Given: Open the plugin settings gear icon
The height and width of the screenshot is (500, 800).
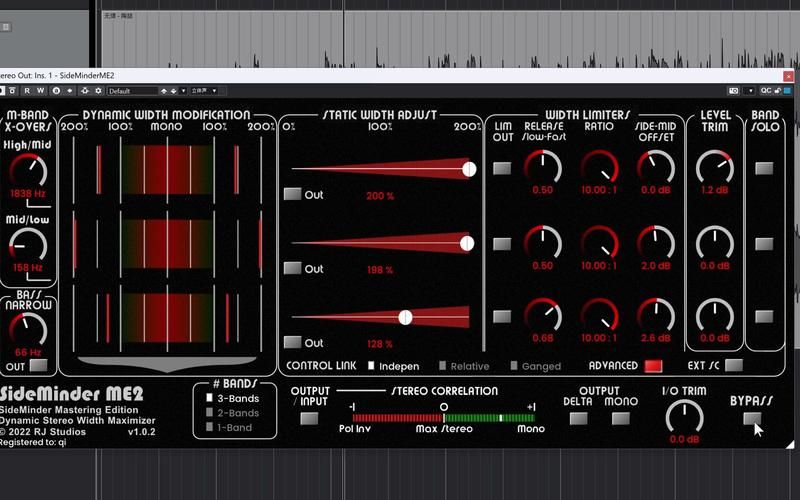Looking at the screenshot, I should coord(99,91).
